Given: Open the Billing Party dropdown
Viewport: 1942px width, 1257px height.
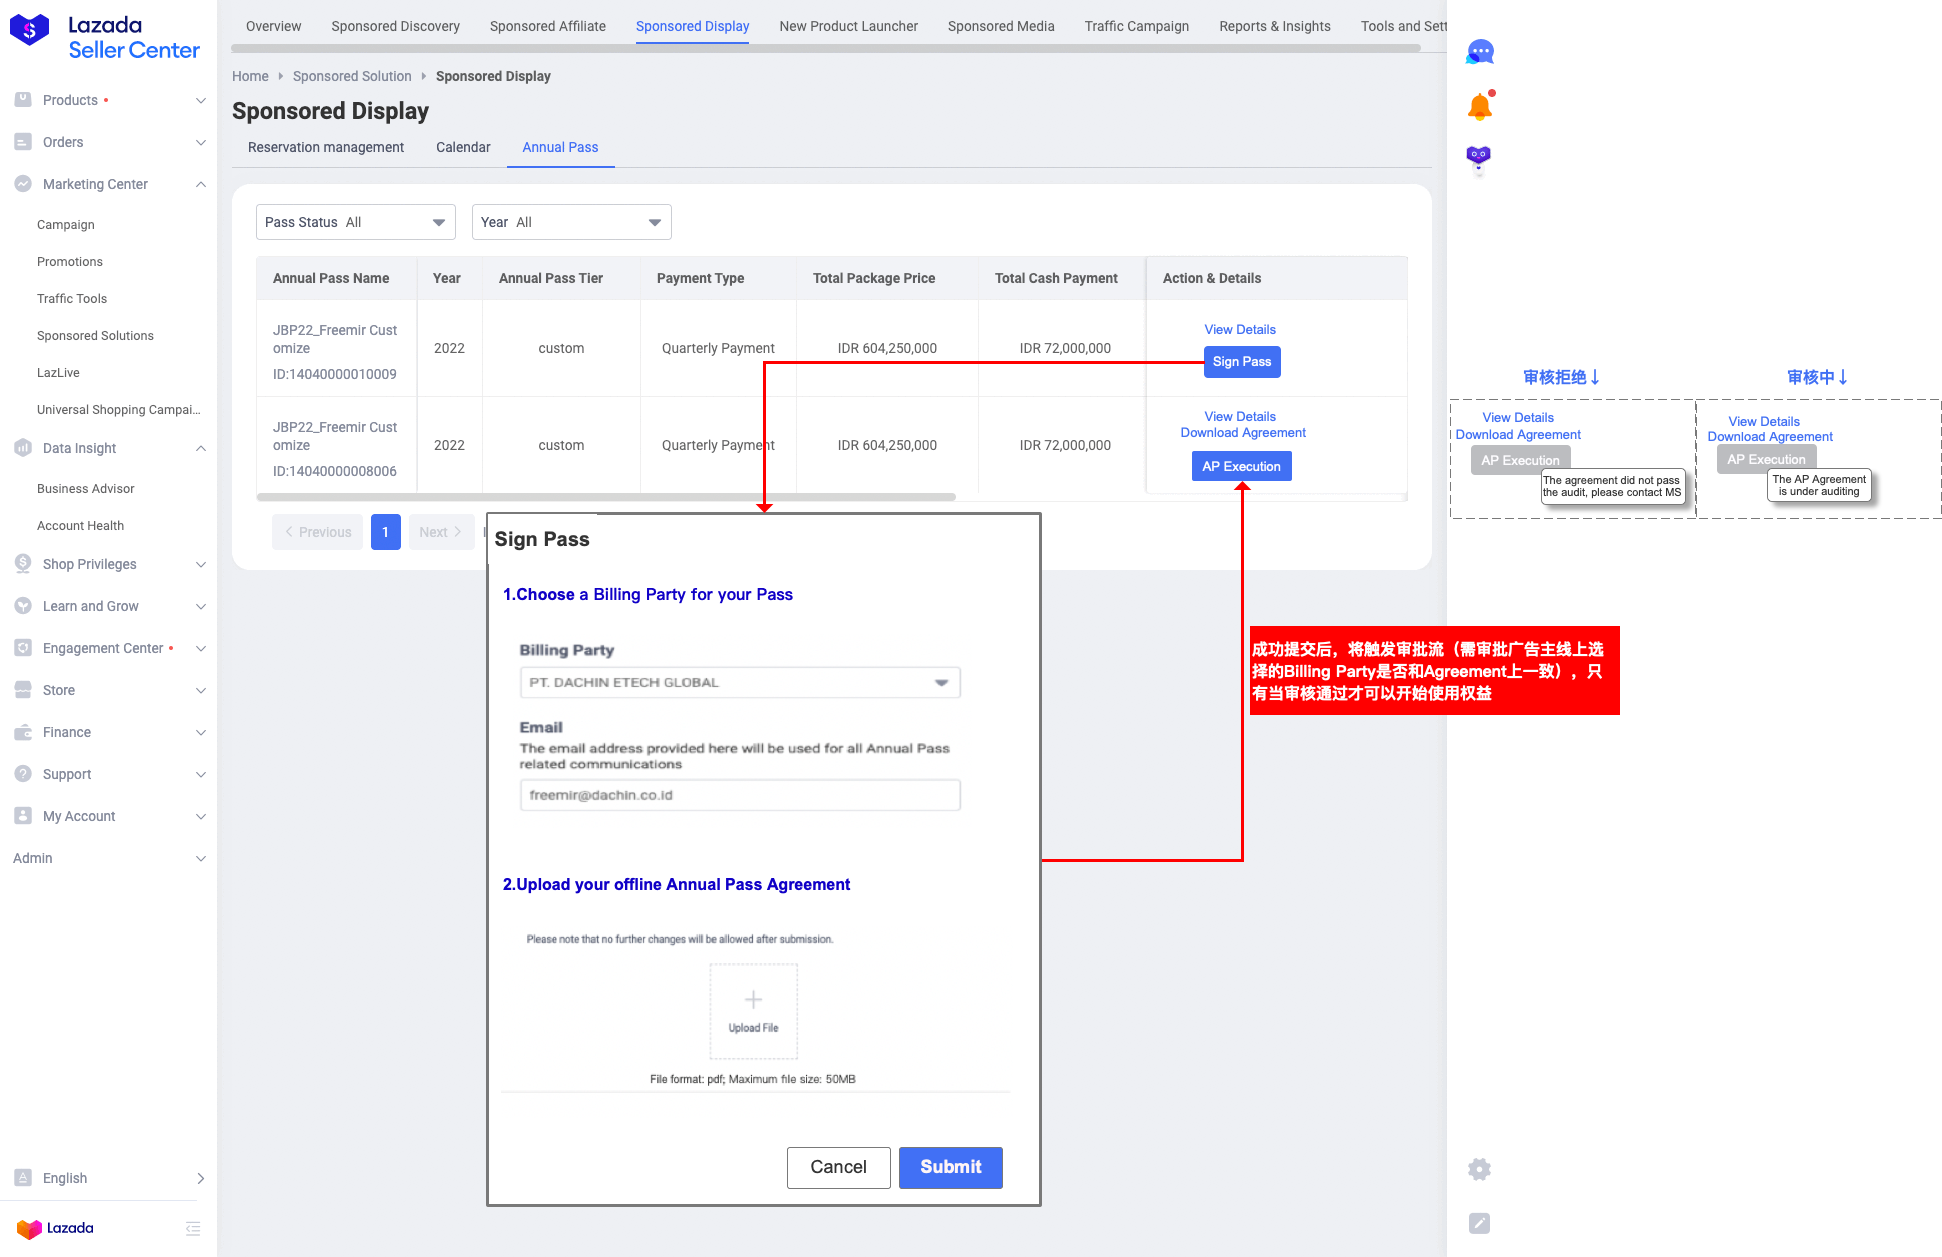Looking at the screenshot, I should [739, 682].
